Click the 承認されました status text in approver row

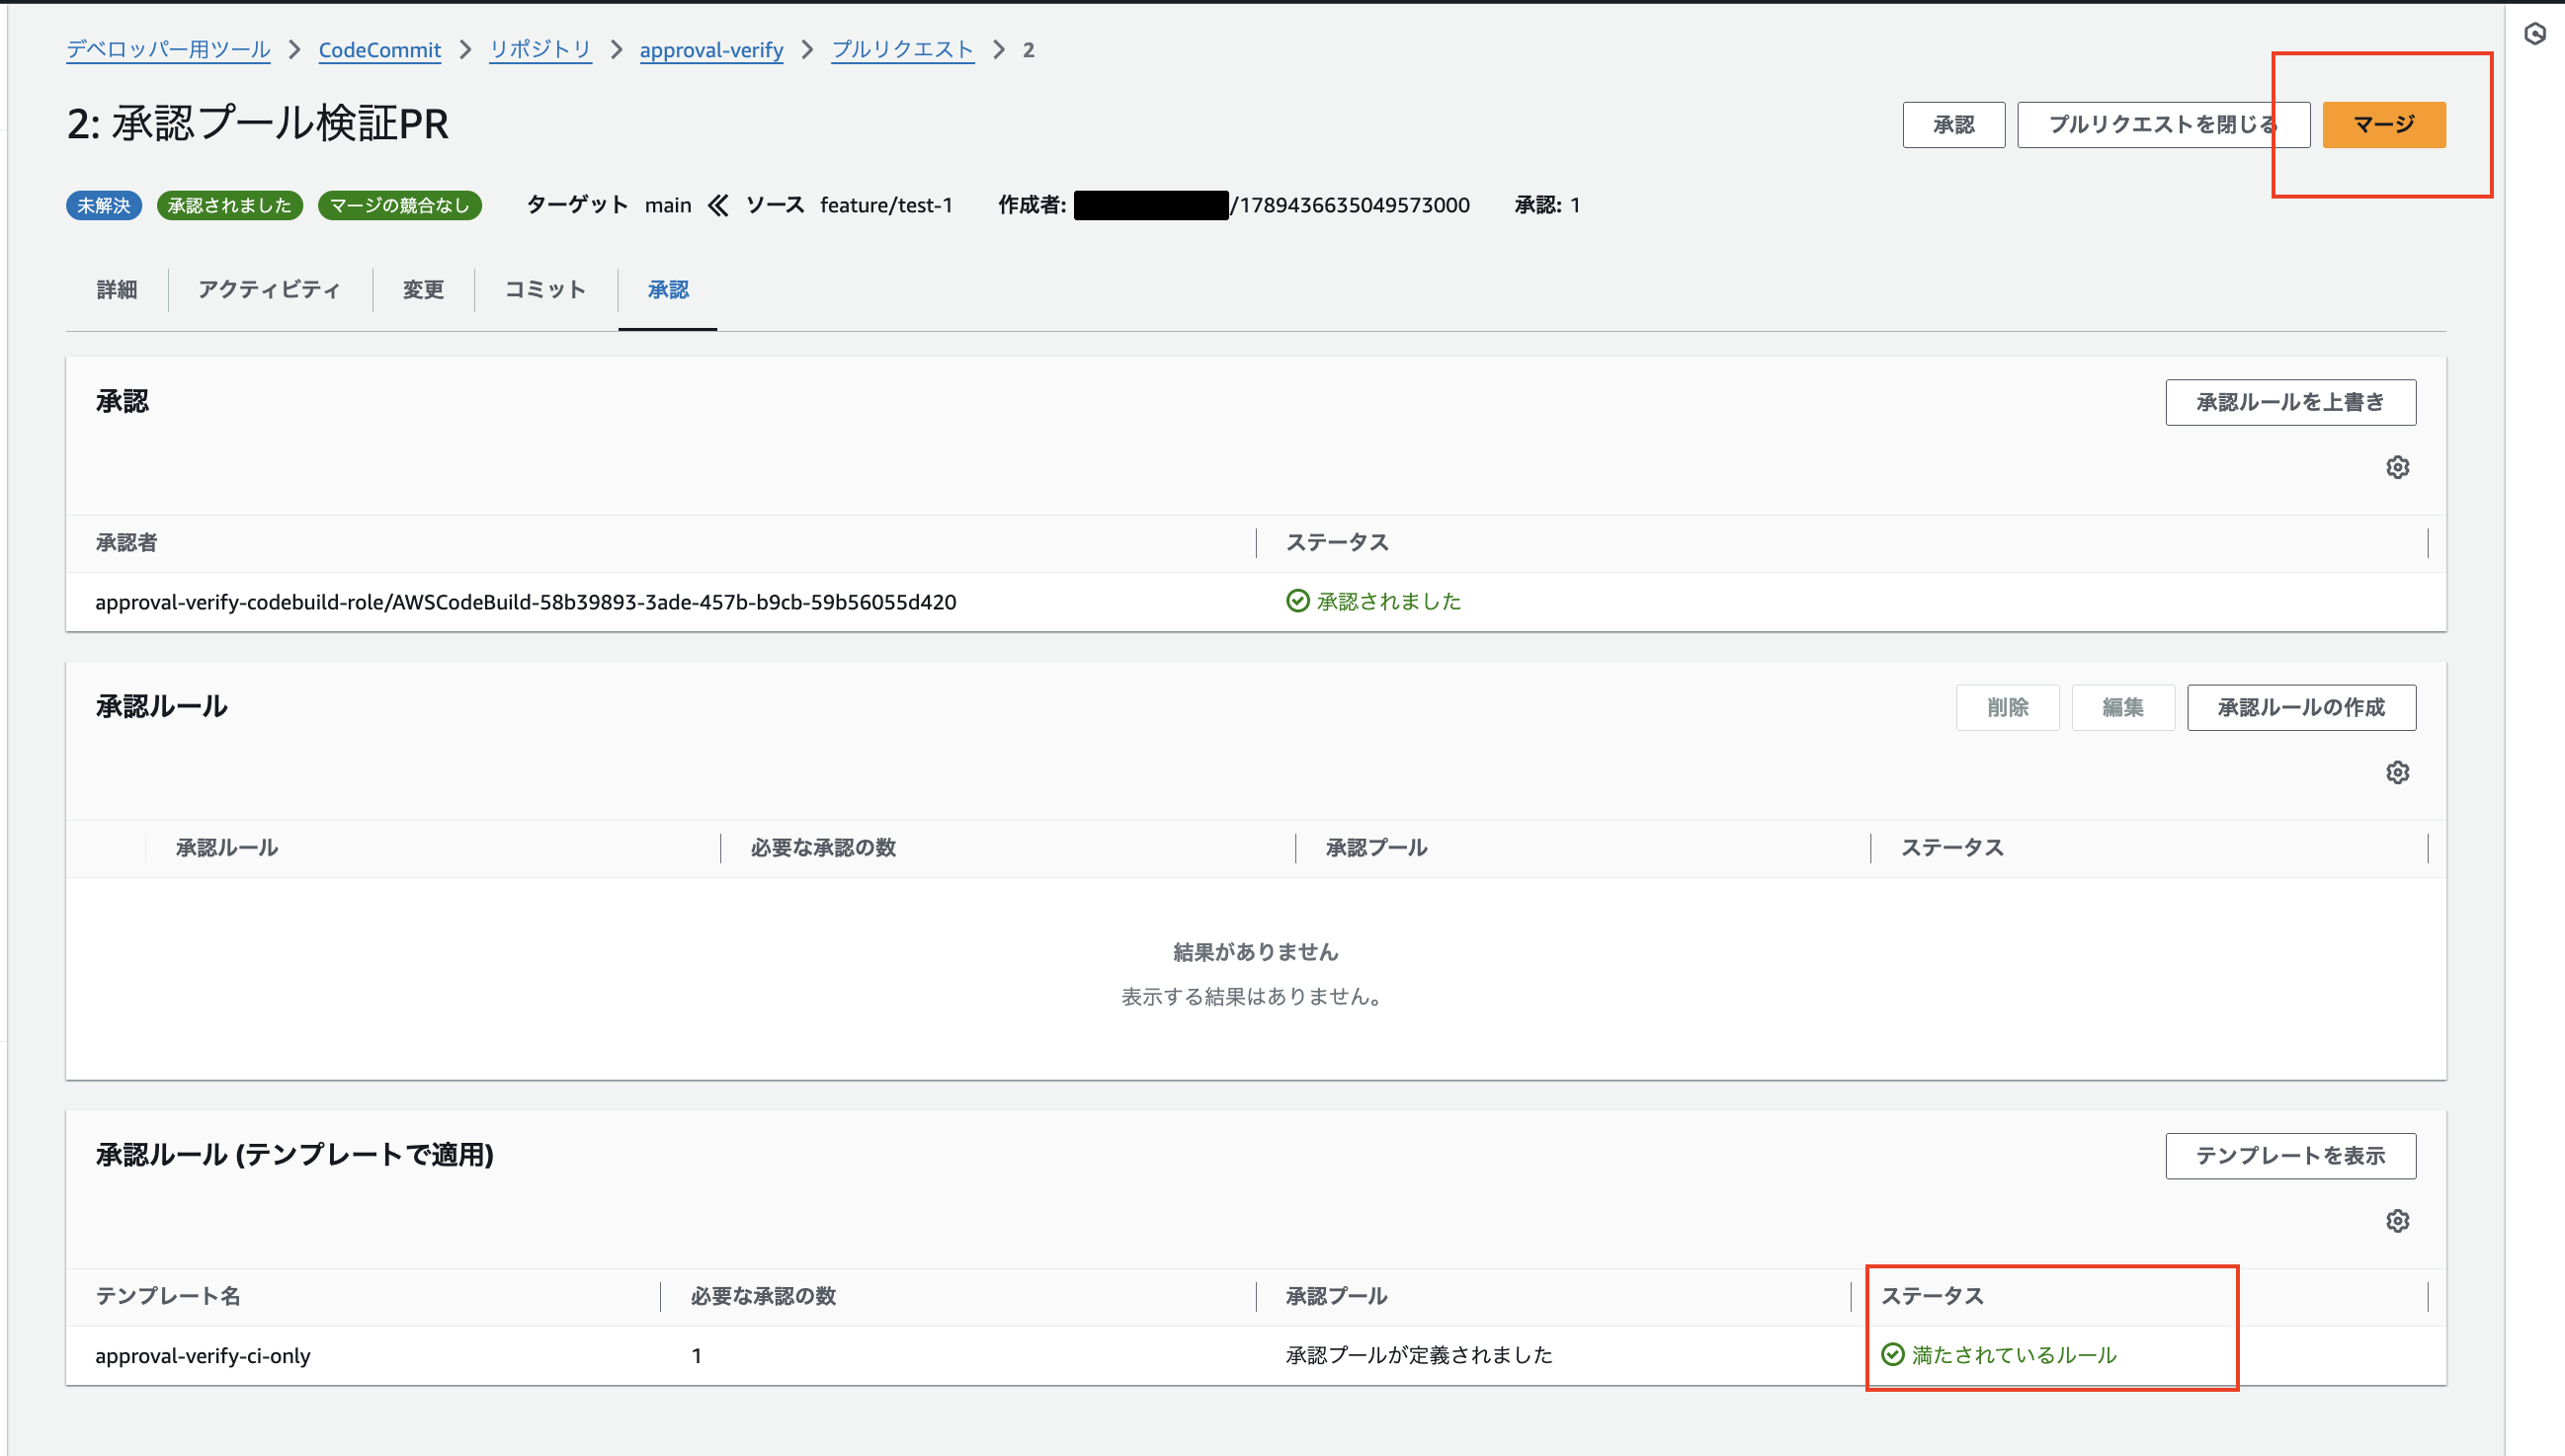(1389, 601)
